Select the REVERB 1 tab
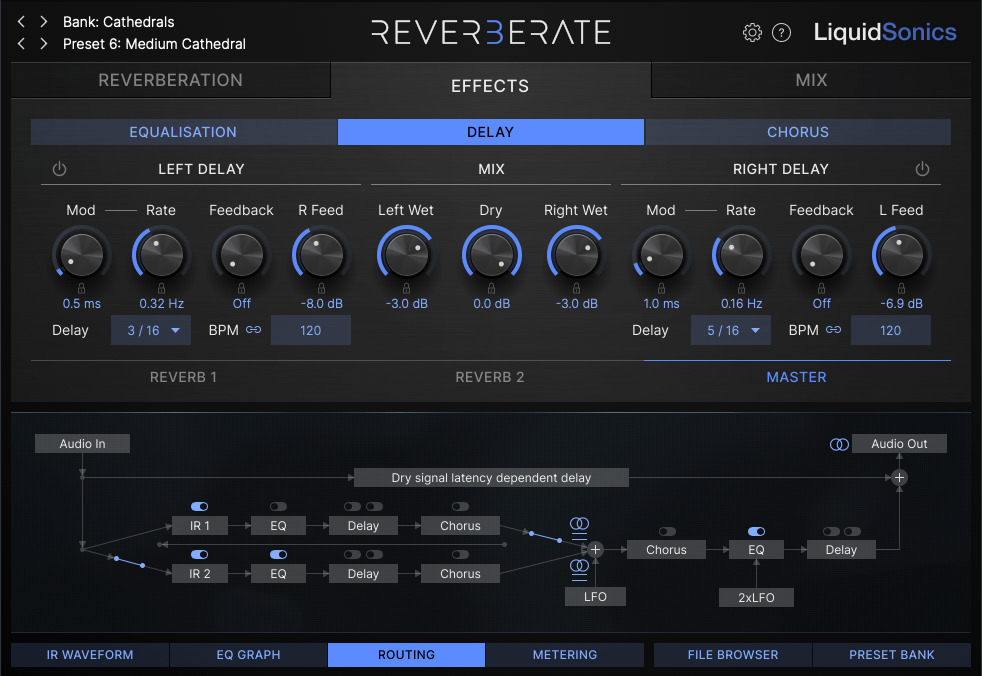Viewport: 982px width, 676px height. (x=183, y=377)
